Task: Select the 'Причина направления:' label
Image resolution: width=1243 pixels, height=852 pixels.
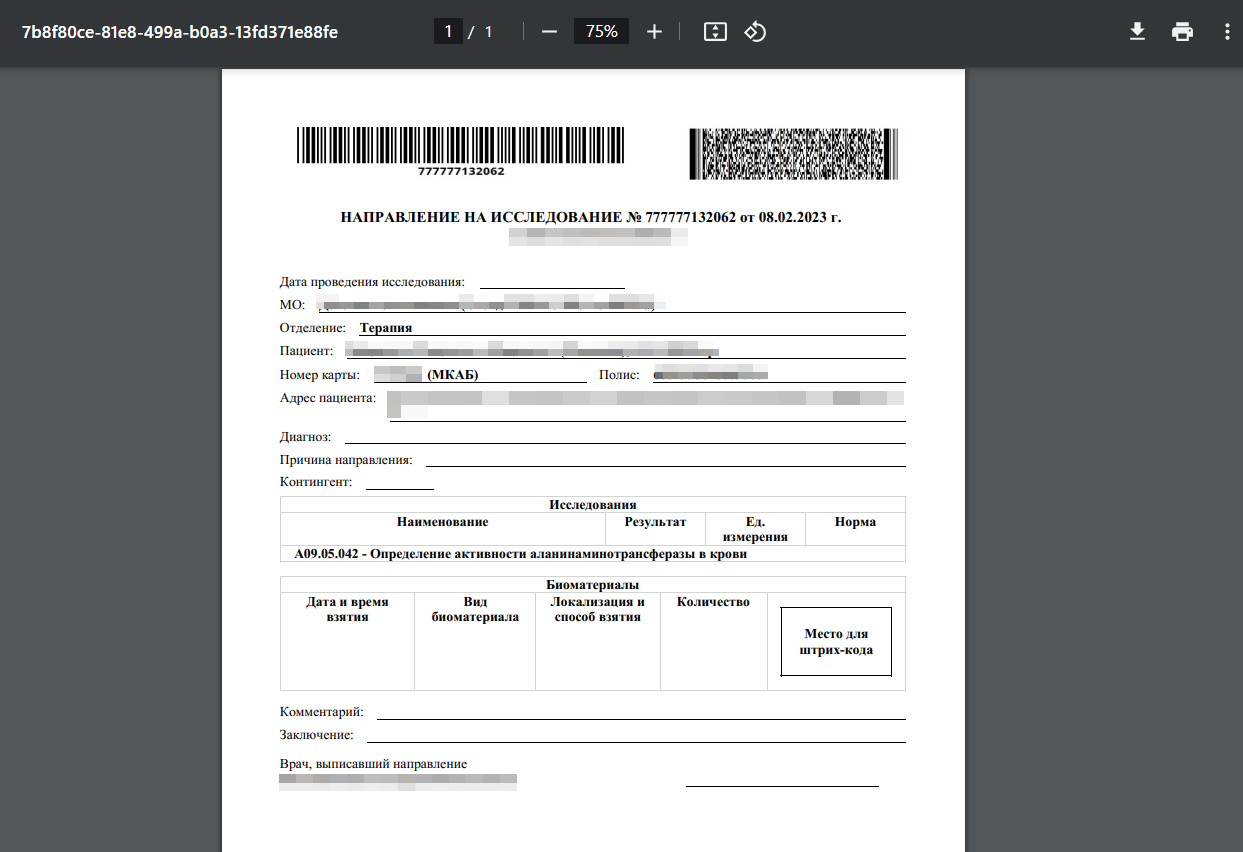Action: coord(346,460)
